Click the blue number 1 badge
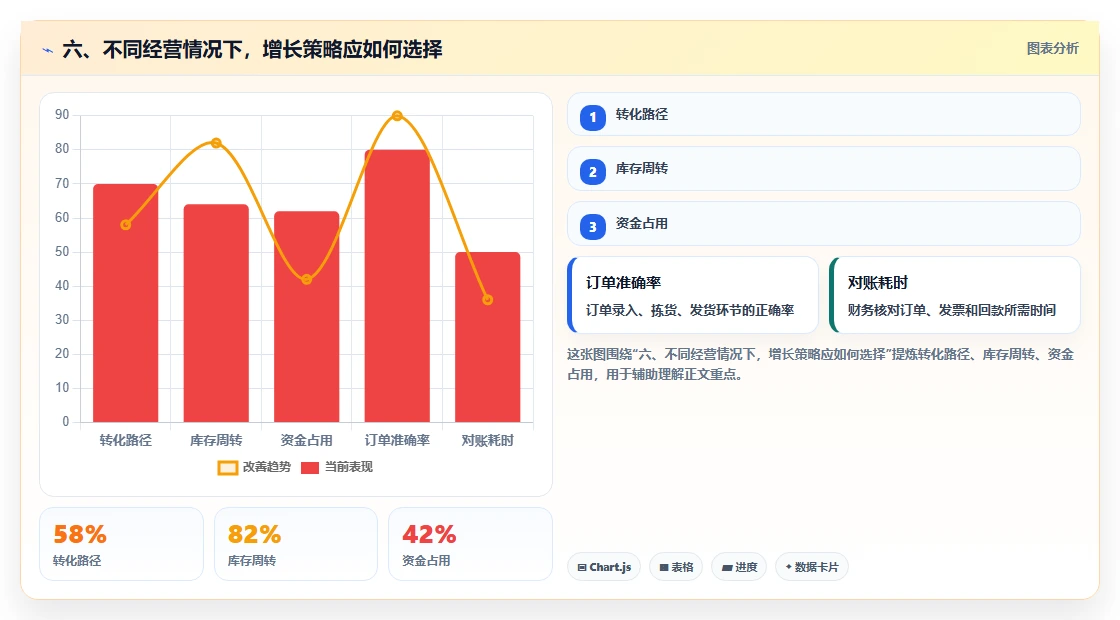 coord(592,117)
